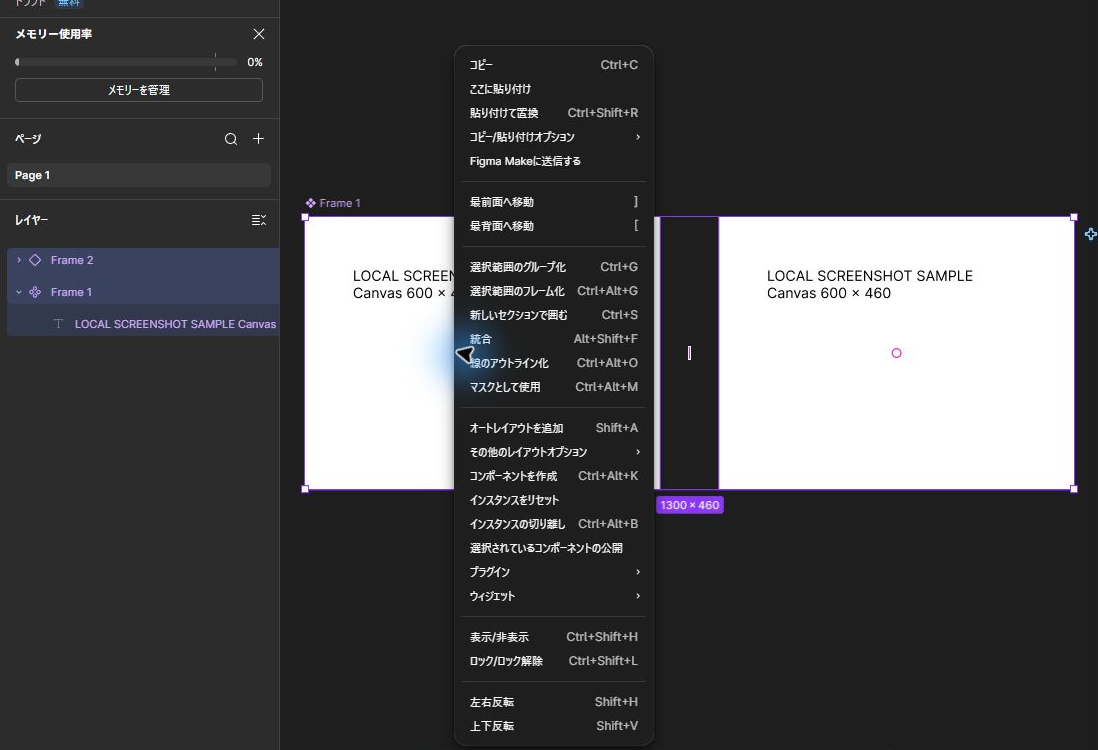This screenshot has width=1098, height=750.
Task: Click the text layer T icon
Action: (x=58, y=324)
